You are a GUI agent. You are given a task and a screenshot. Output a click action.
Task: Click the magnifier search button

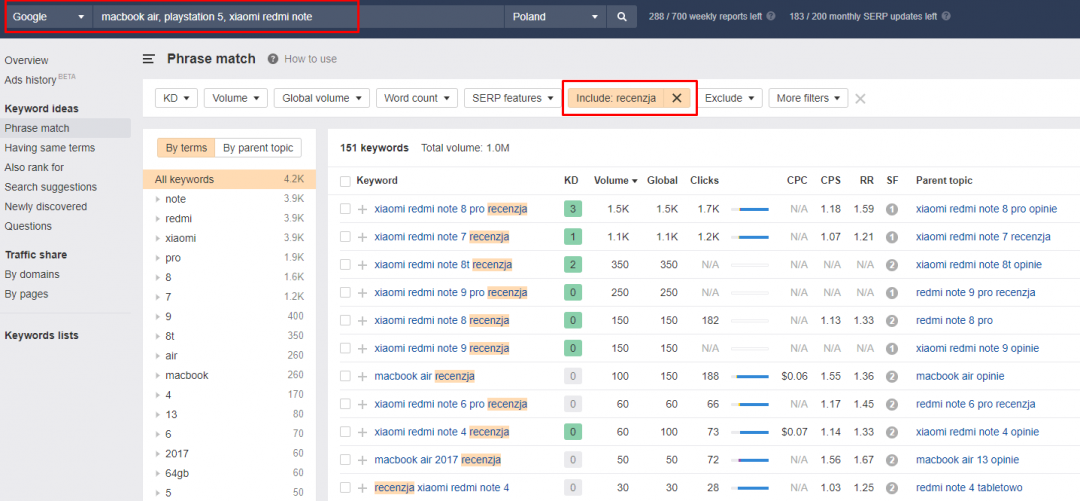point(622,17)
